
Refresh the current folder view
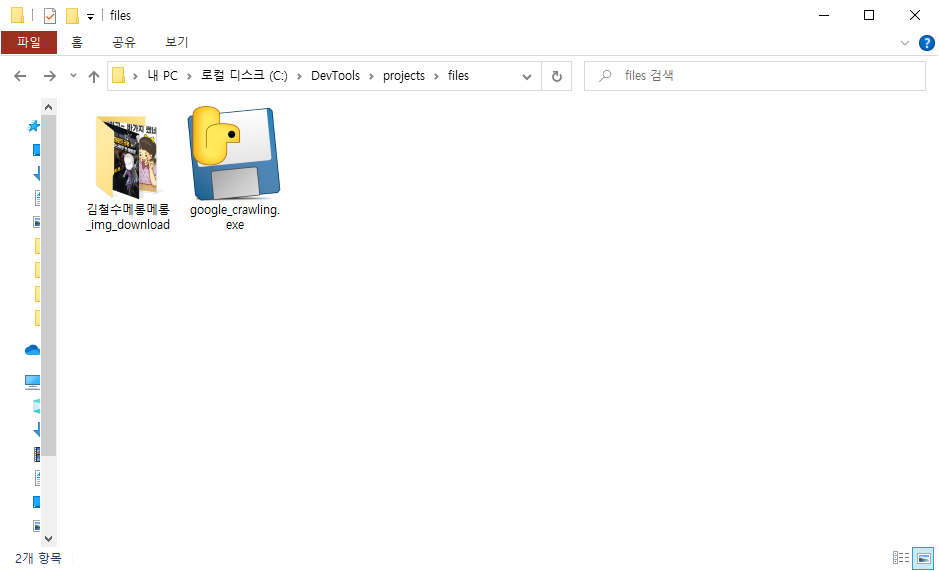point(557,76)
